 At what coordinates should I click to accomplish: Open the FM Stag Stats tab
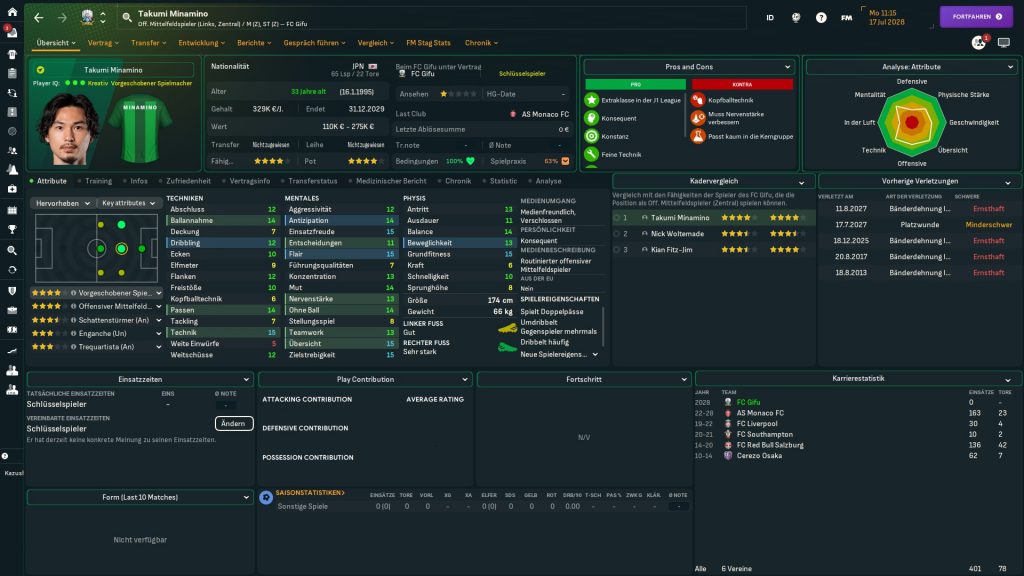point(428,43)
